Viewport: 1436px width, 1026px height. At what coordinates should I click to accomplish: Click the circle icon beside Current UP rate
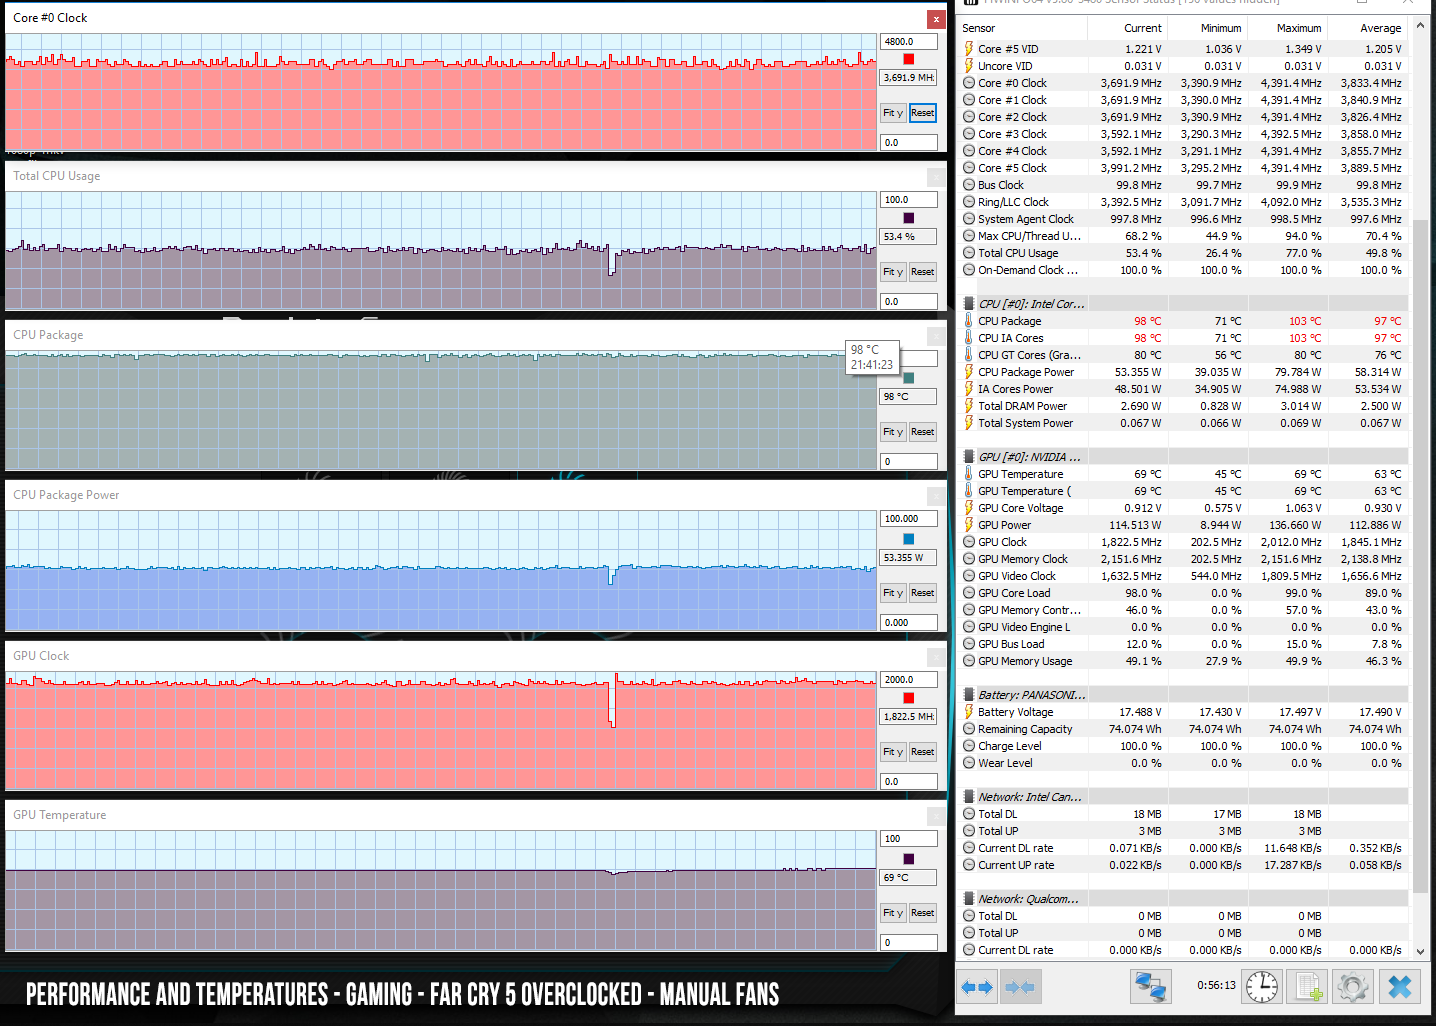click(969, 865)
